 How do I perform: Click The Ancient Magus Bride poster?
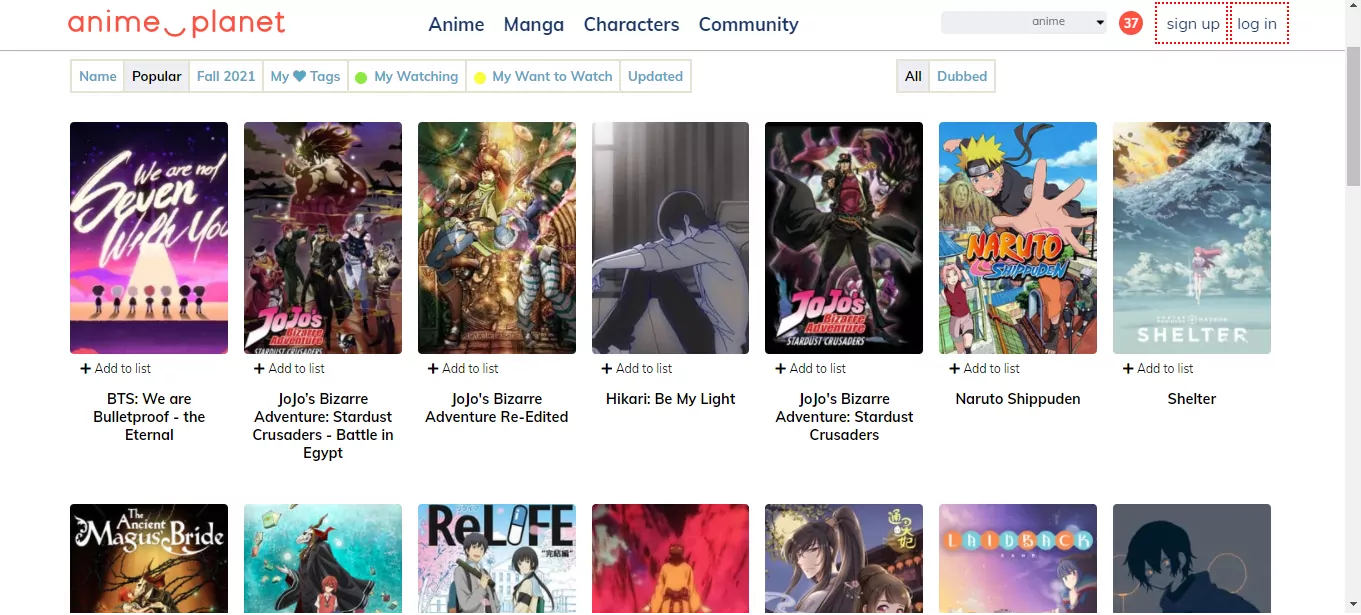pyautogui.click(x=149, y=559)
